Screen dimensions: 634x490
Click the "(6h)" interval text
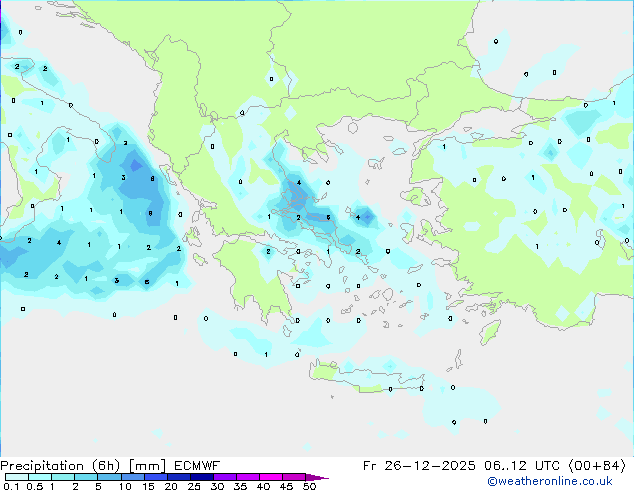[x=106, y=466]
